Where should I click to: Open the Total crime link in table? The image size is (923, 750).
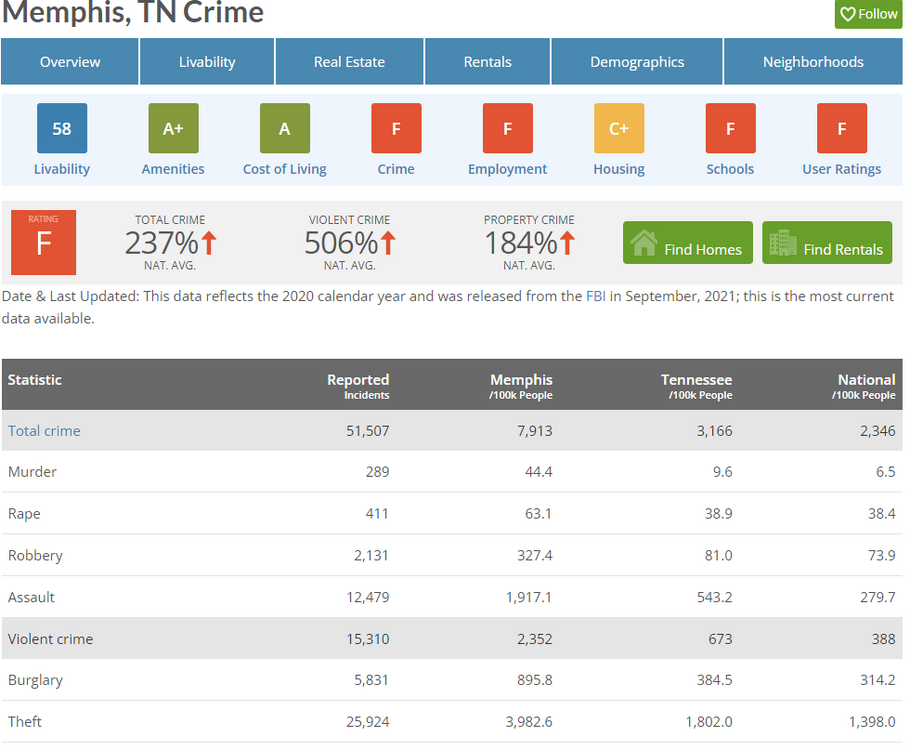[x=44, y=431]
